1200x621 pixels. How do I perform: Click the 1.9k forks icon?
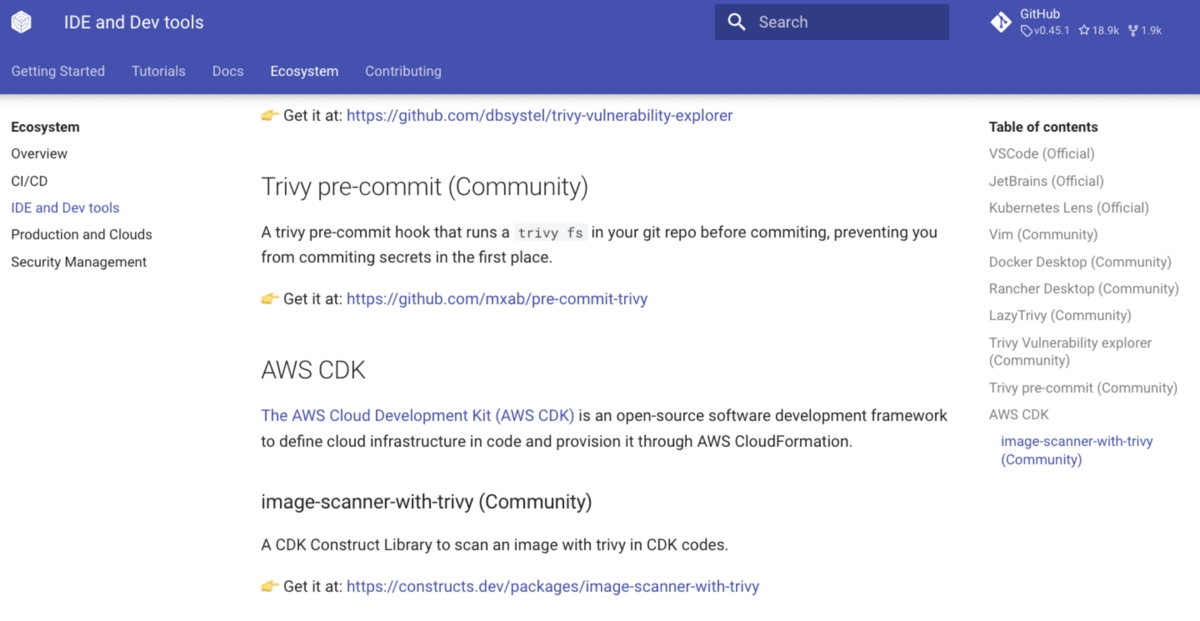1133,31
